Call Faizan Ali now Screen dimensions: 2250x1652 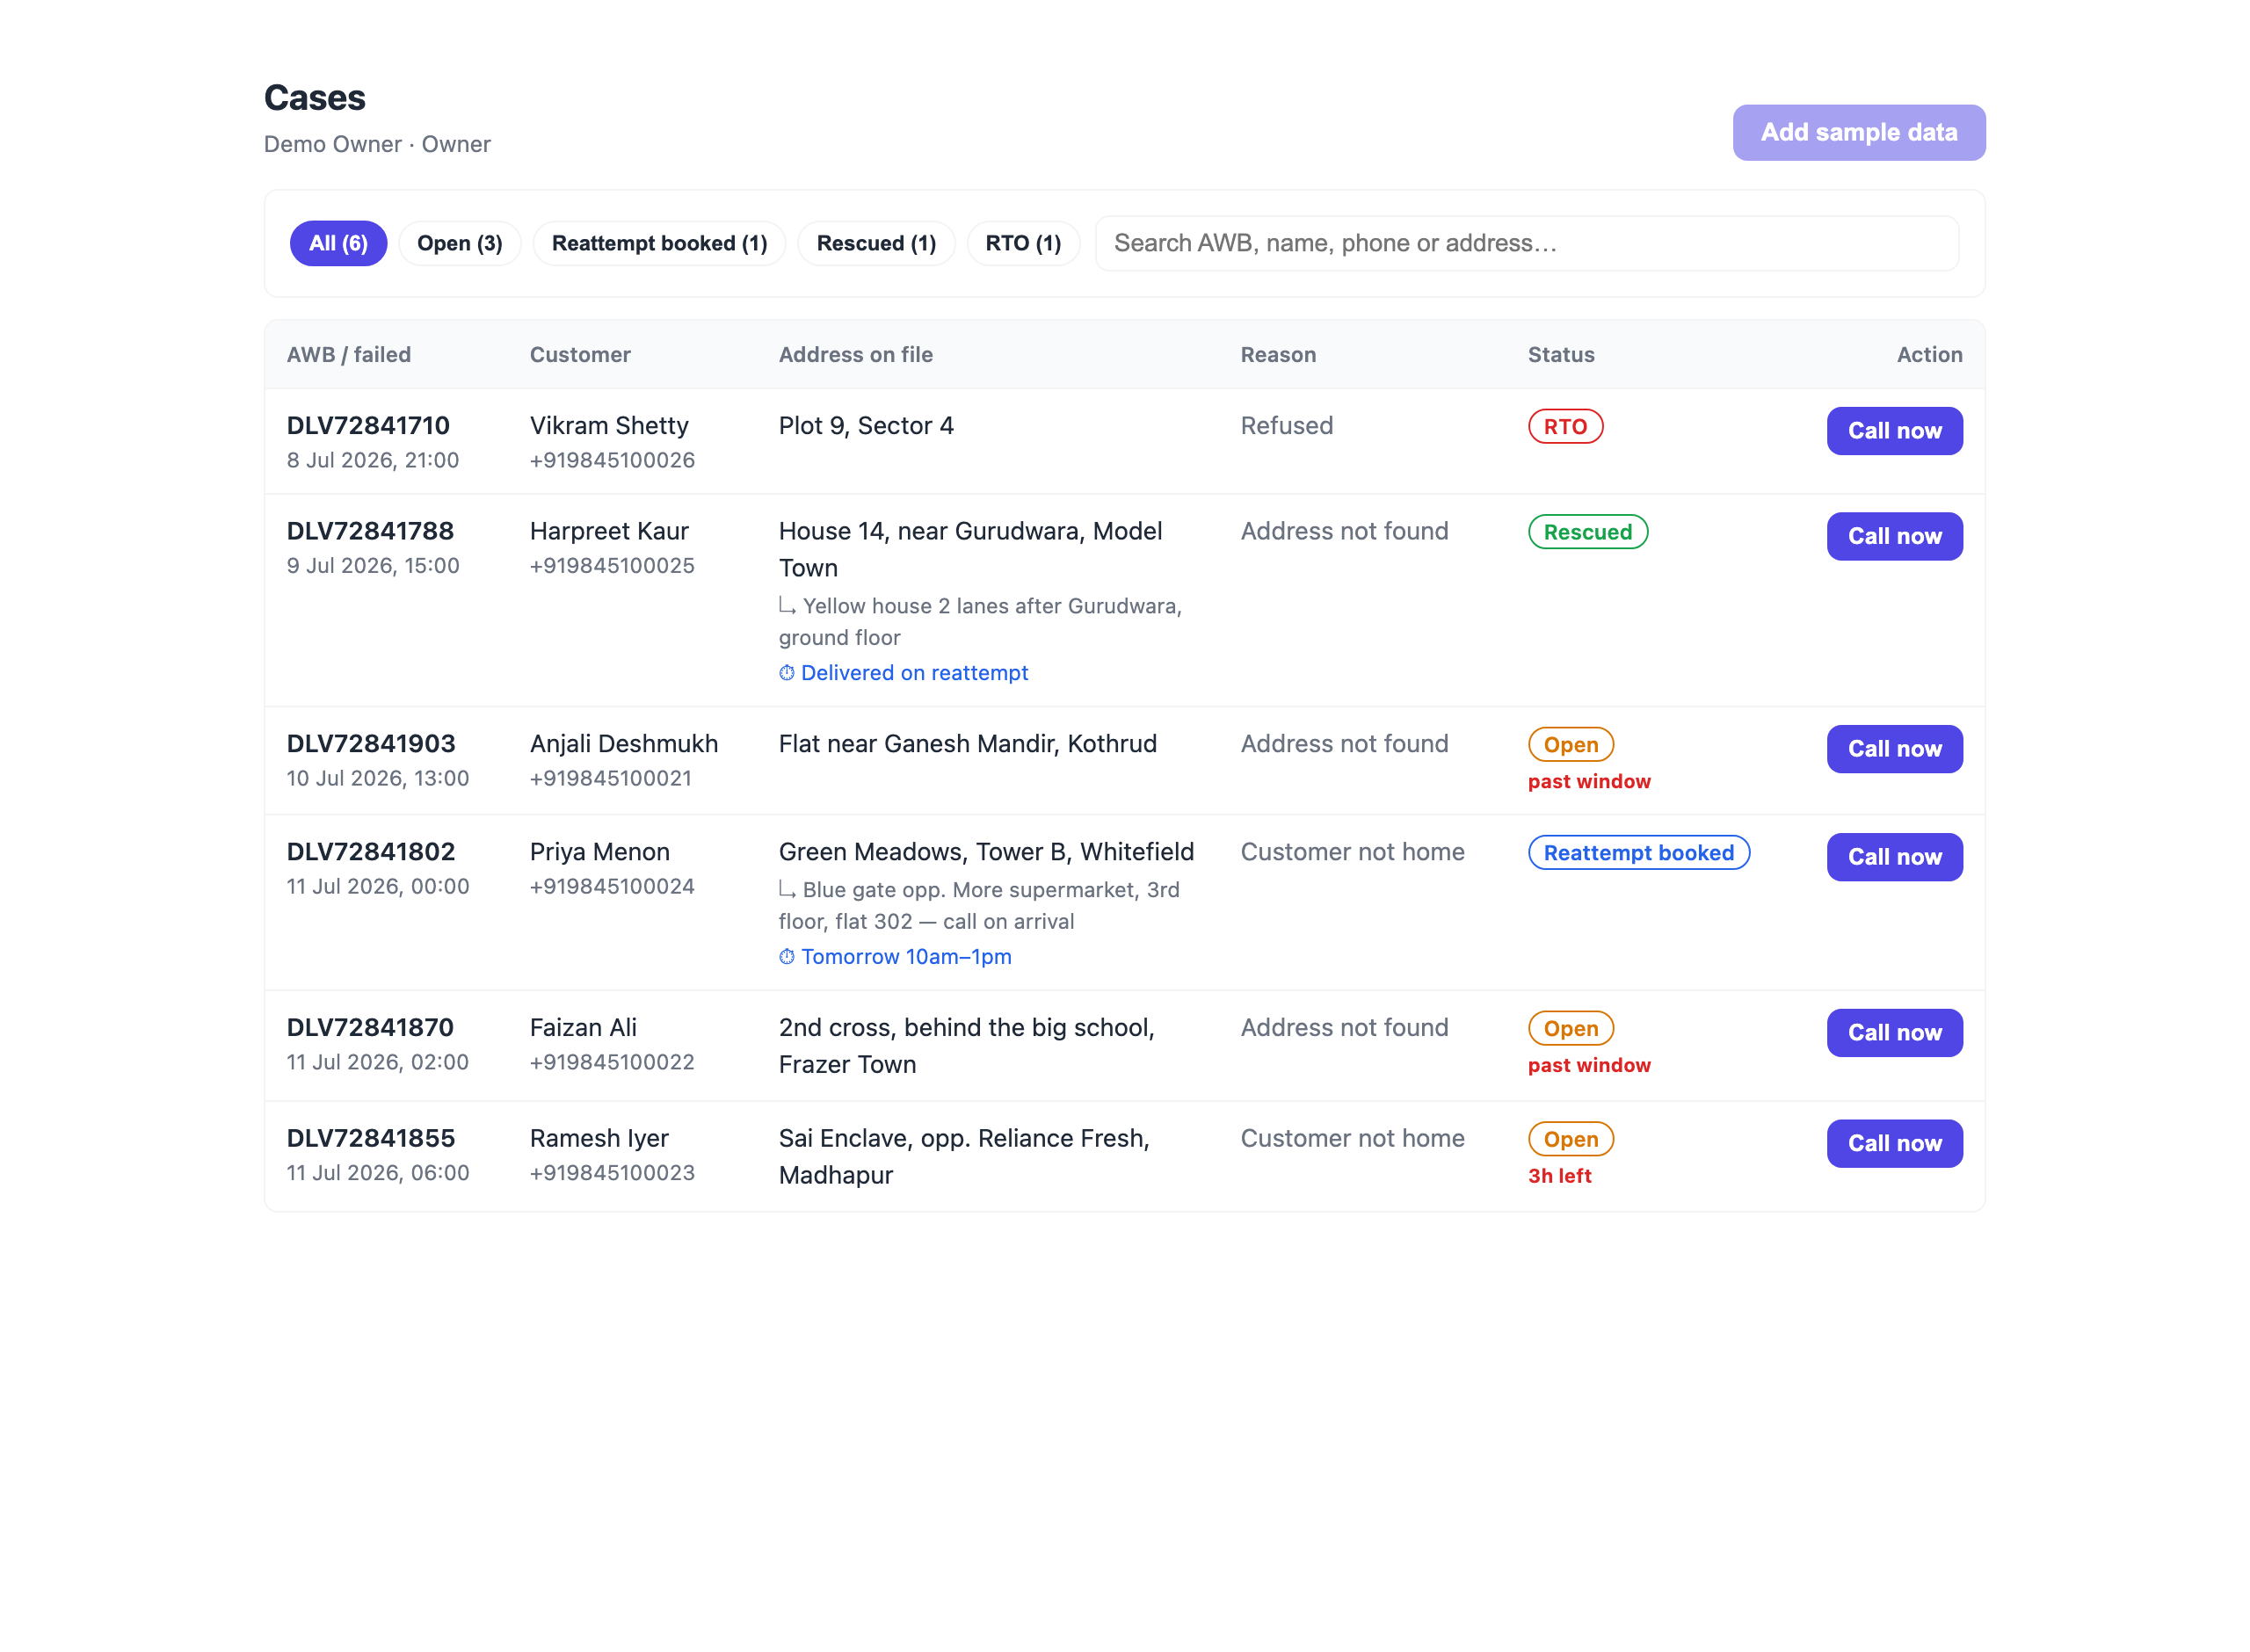click(x=1895, y=1033)
